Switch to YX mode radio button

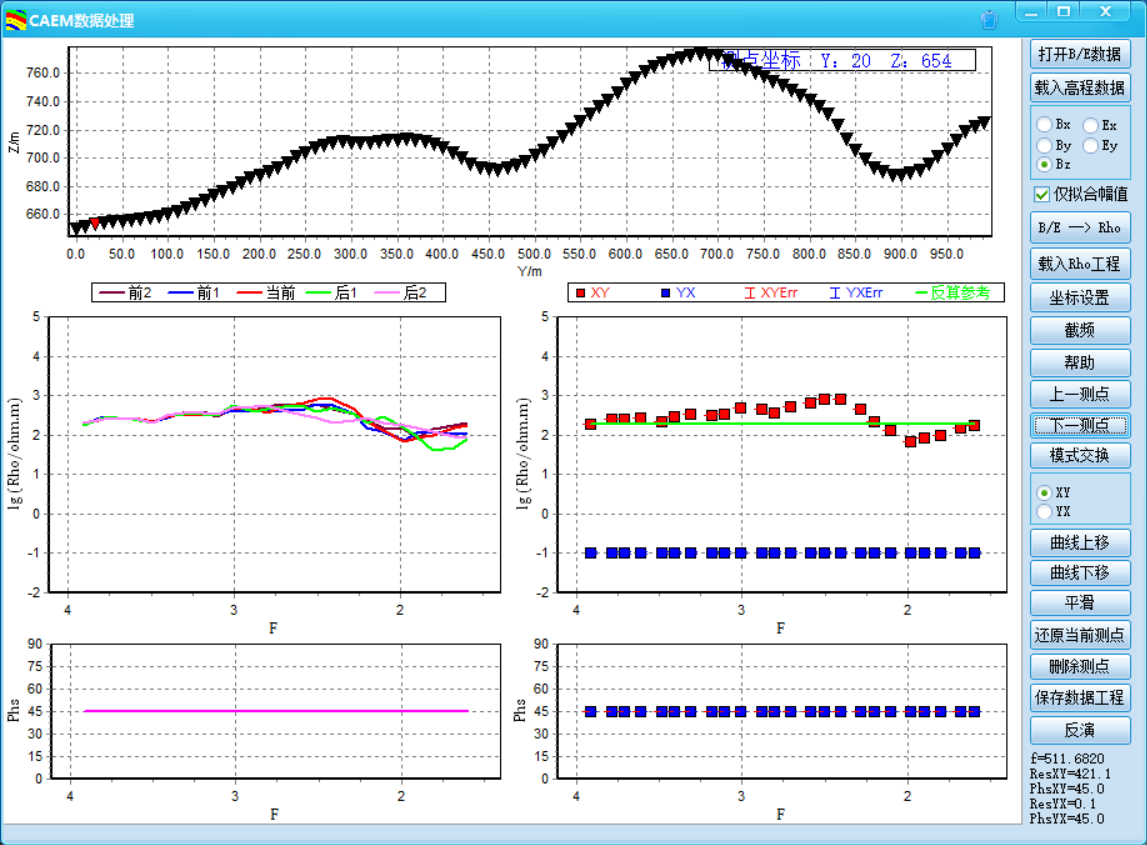tap(1044, 512)
